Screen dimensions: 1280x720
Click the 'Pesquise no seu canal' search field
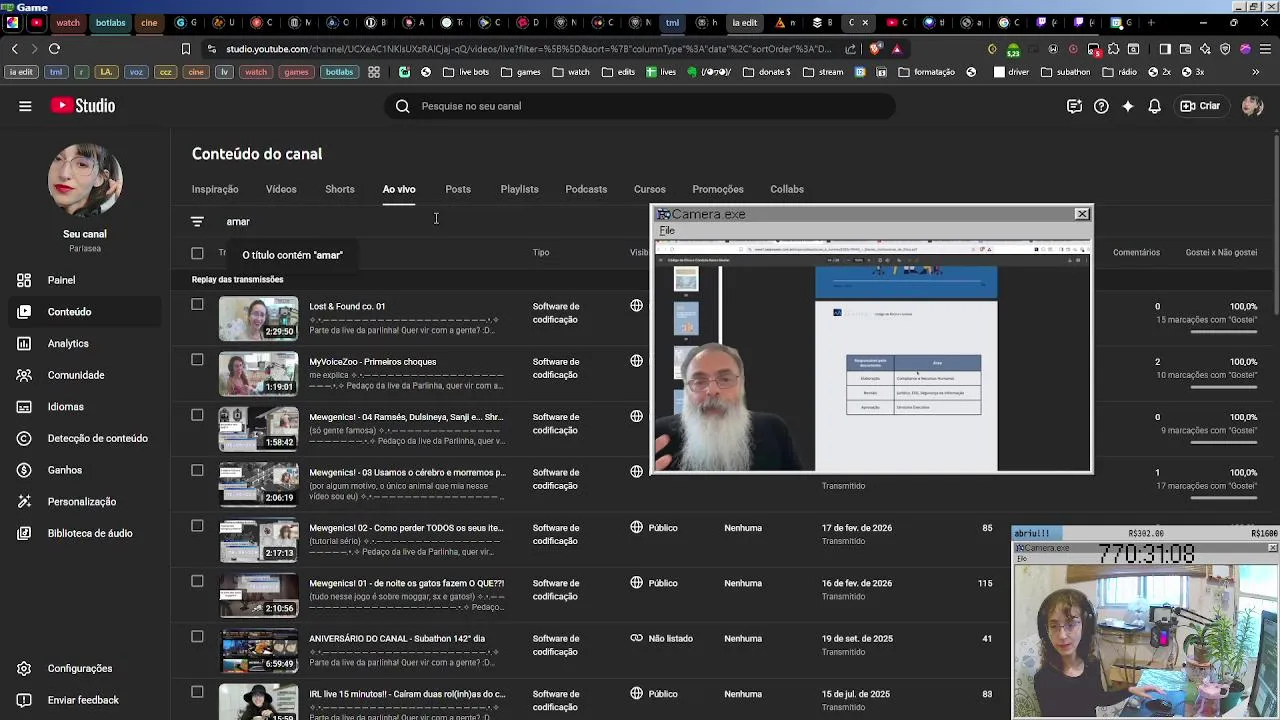click(x=640, y=106)
